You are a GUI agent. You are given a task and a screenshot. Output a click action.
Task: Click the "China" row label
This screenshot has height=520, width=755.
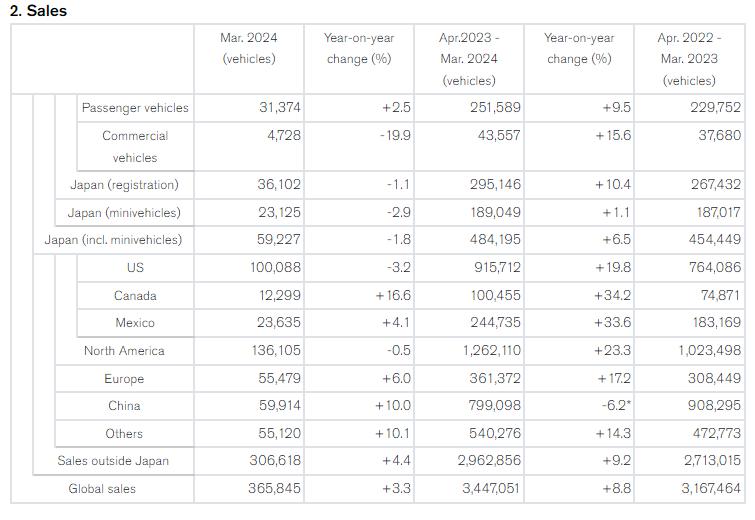[x=124, y=406]
